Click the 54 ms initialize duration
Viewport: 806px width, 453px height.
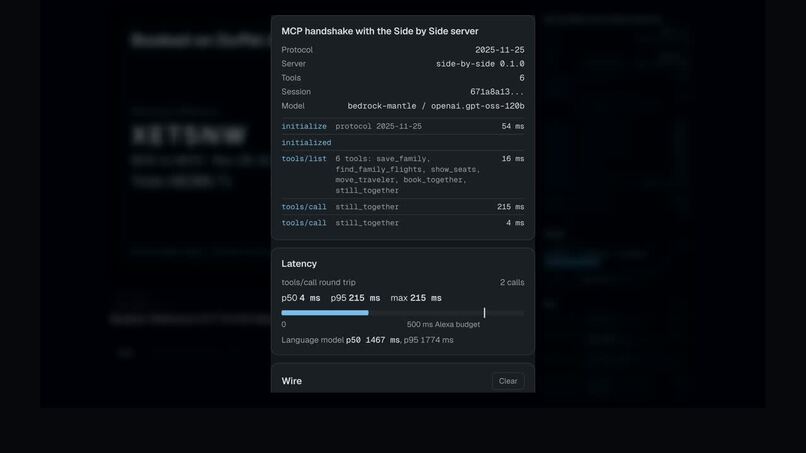coord(513,126)
